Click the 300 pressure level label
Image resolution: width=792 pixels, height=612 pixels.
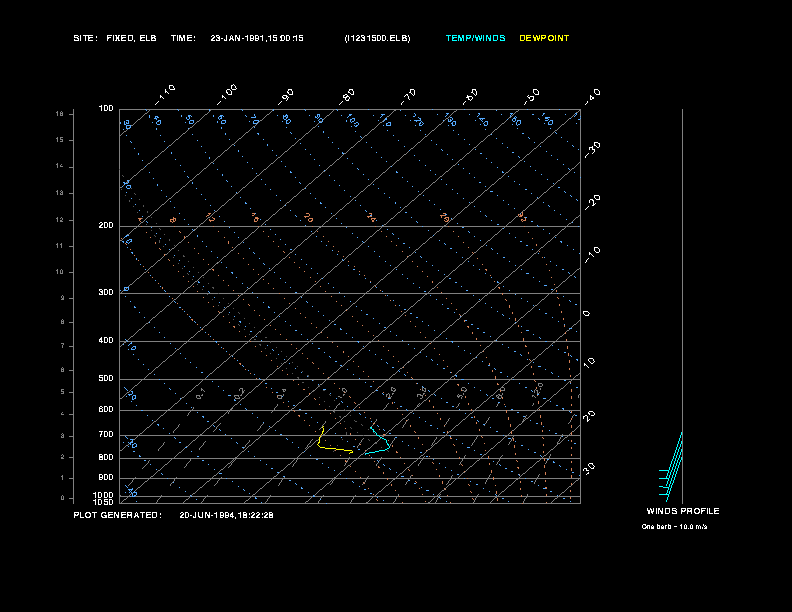coord(106,292)
